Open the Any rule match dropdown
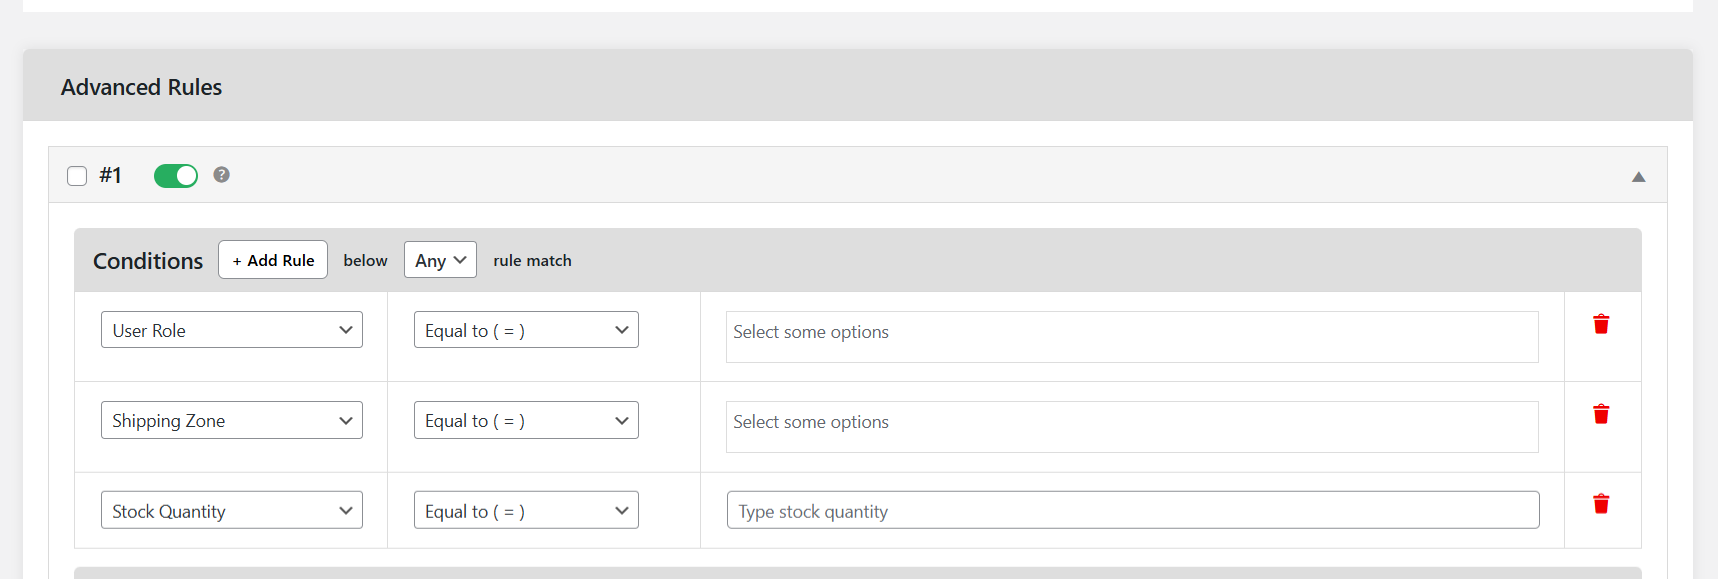 (440, 260)
